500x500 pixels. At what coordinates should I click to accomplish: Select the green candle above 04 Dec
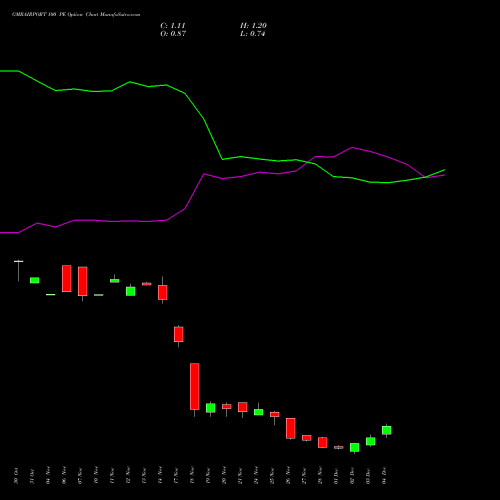click(387, 430)
